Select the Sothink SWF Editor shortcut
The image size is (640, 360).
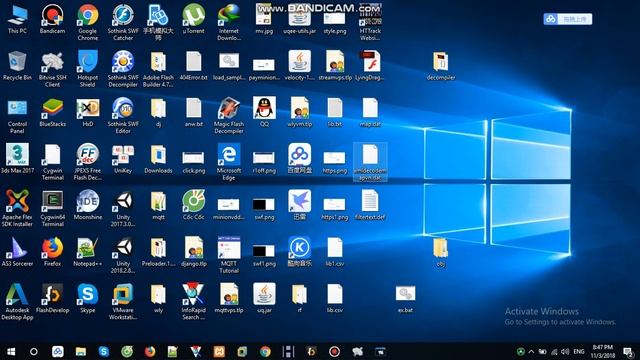coord(123,116)
